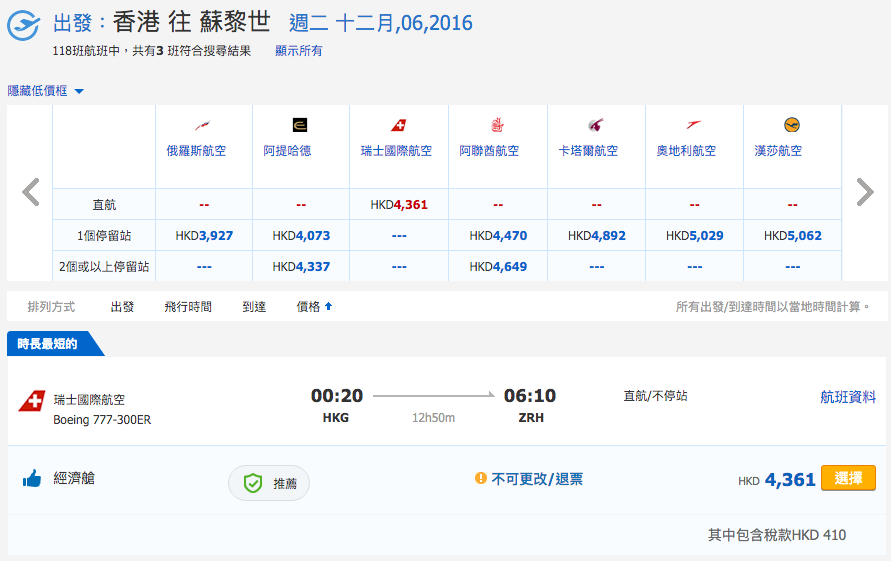Screen dimensions: 891x561
Task: Click the 不可更改/退票 policy link
Action: (x=537, y=479)
